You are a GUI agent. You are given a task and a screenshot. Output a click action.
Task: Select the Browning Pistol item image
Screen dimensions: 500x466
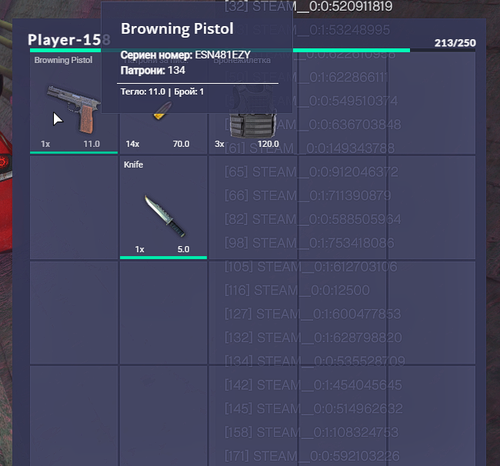[x=74, y=109]
